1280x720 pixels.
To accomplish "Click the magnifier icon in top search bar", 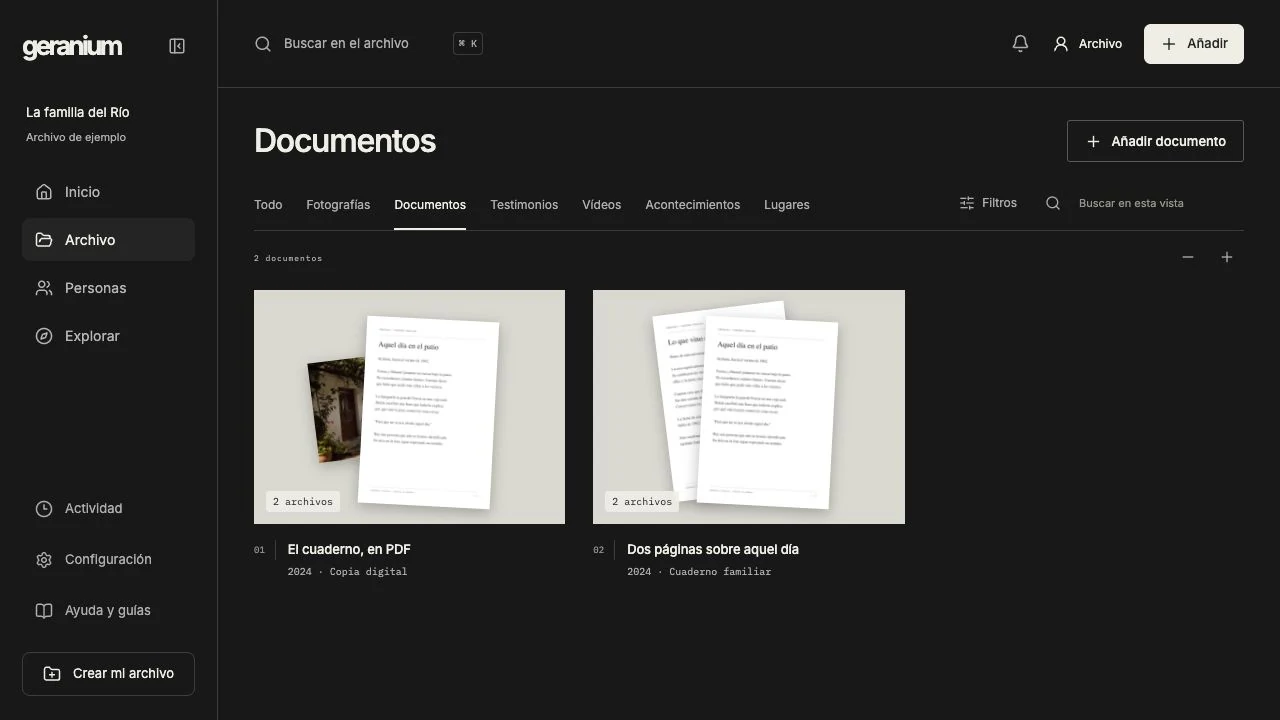I will pos(263,44).
